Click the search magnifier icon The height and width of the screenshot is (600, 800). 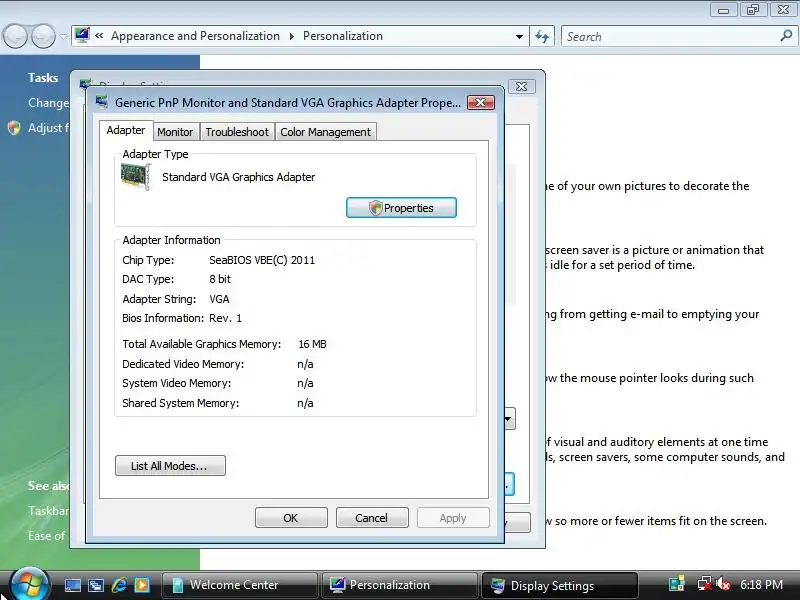point(786,36)
